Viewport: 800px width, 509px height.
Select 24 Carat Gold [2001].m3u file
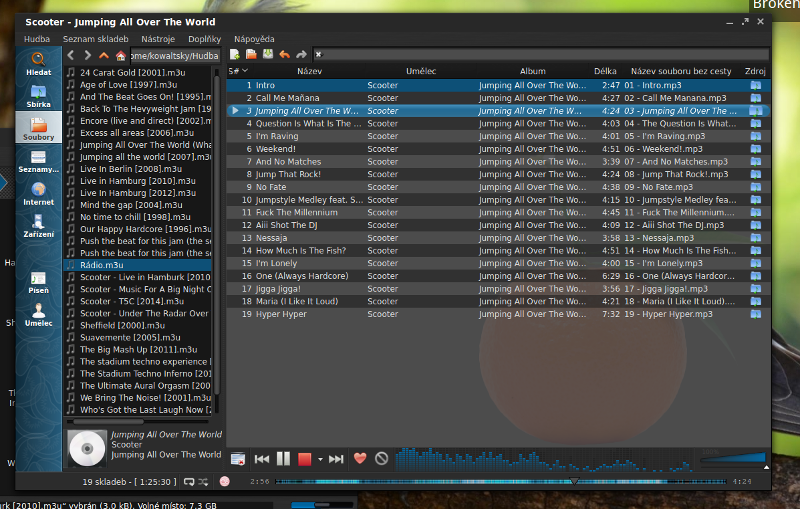[138, 72]
